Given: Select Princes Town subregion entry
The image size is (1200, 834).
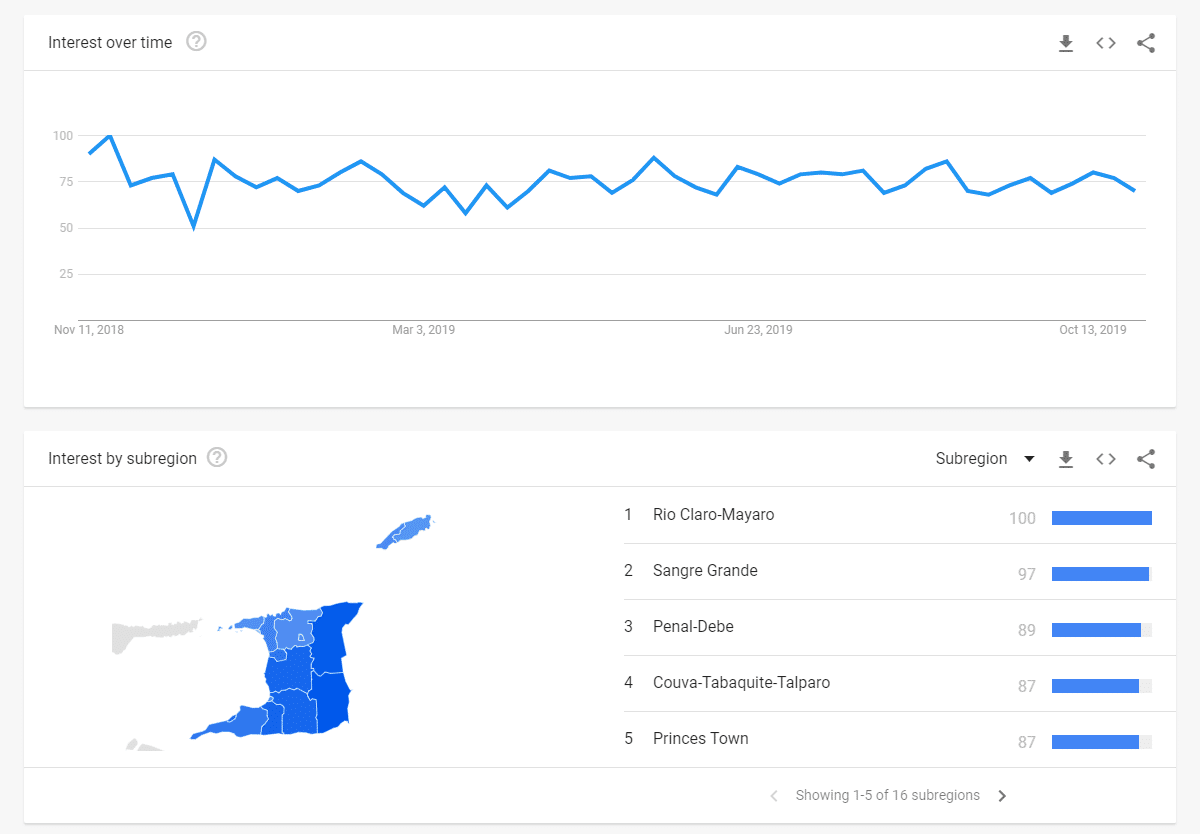Looking at the screenshot, I should click(888, 739).
